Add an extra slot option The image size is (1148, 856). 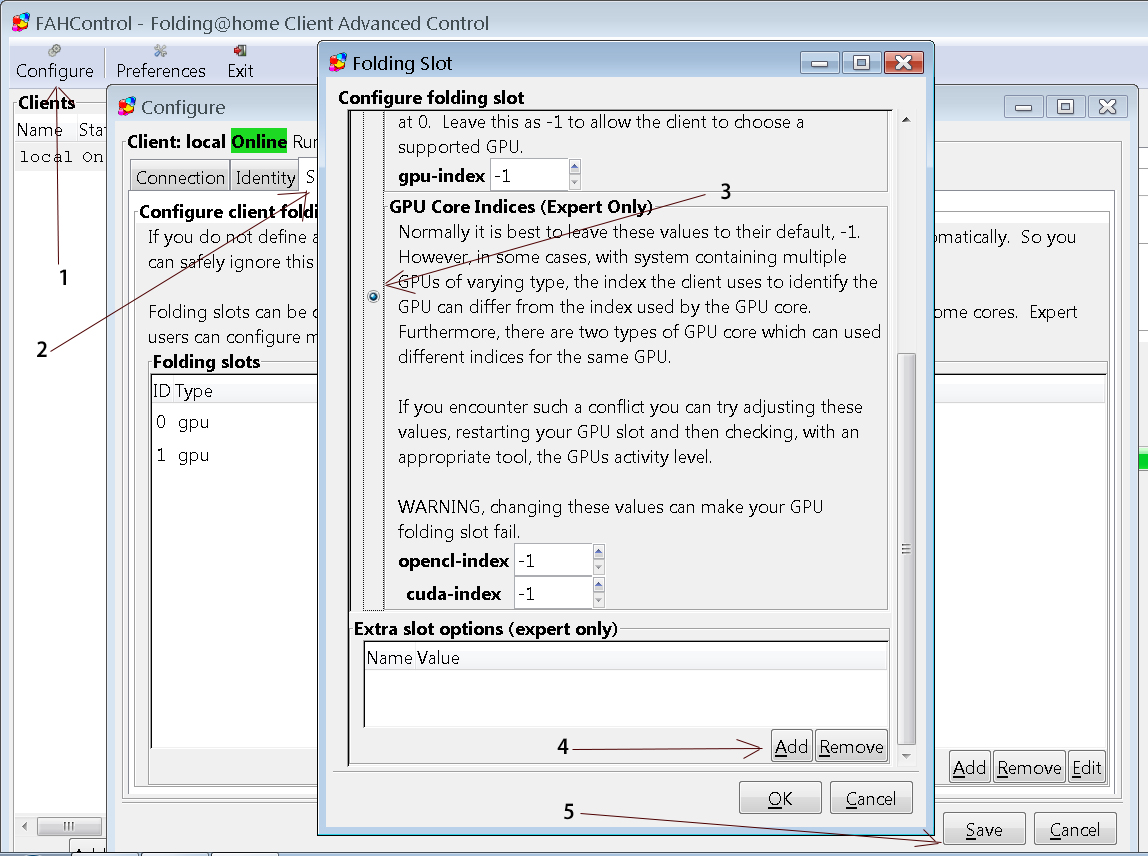pos(791,746)
